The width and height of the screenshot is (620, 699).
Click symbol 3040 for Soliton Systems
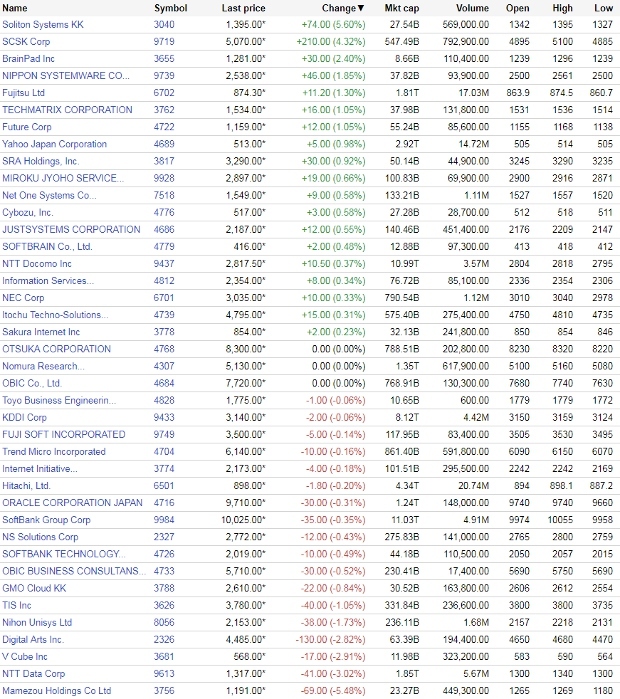click(164, 25)
